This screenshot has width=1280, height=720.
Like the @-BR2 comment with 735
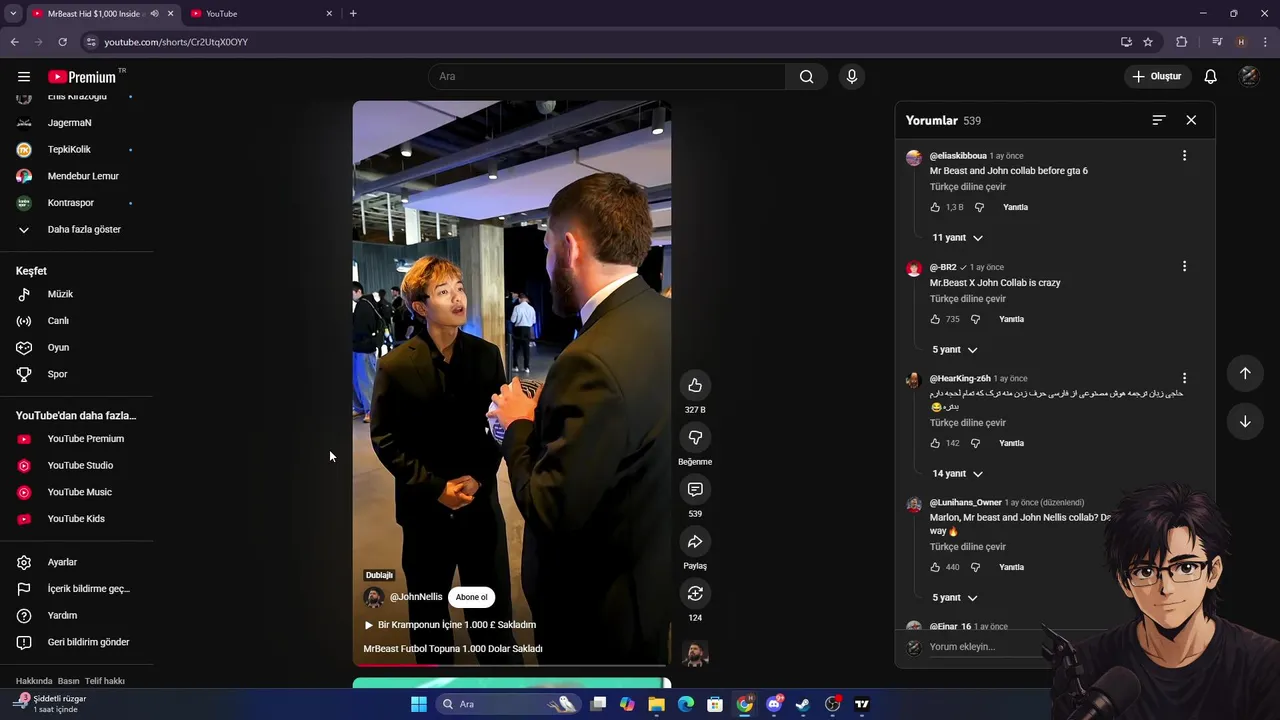pyautogui.click(x=935, y=319)
